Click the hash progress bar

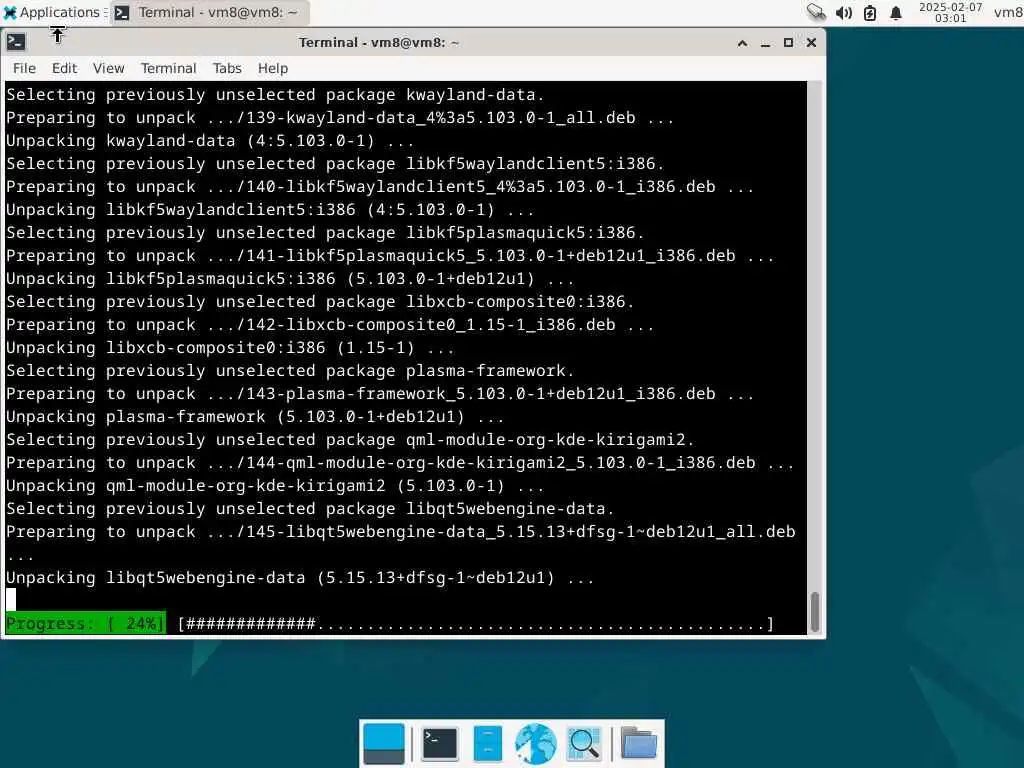tap(476, 624)
